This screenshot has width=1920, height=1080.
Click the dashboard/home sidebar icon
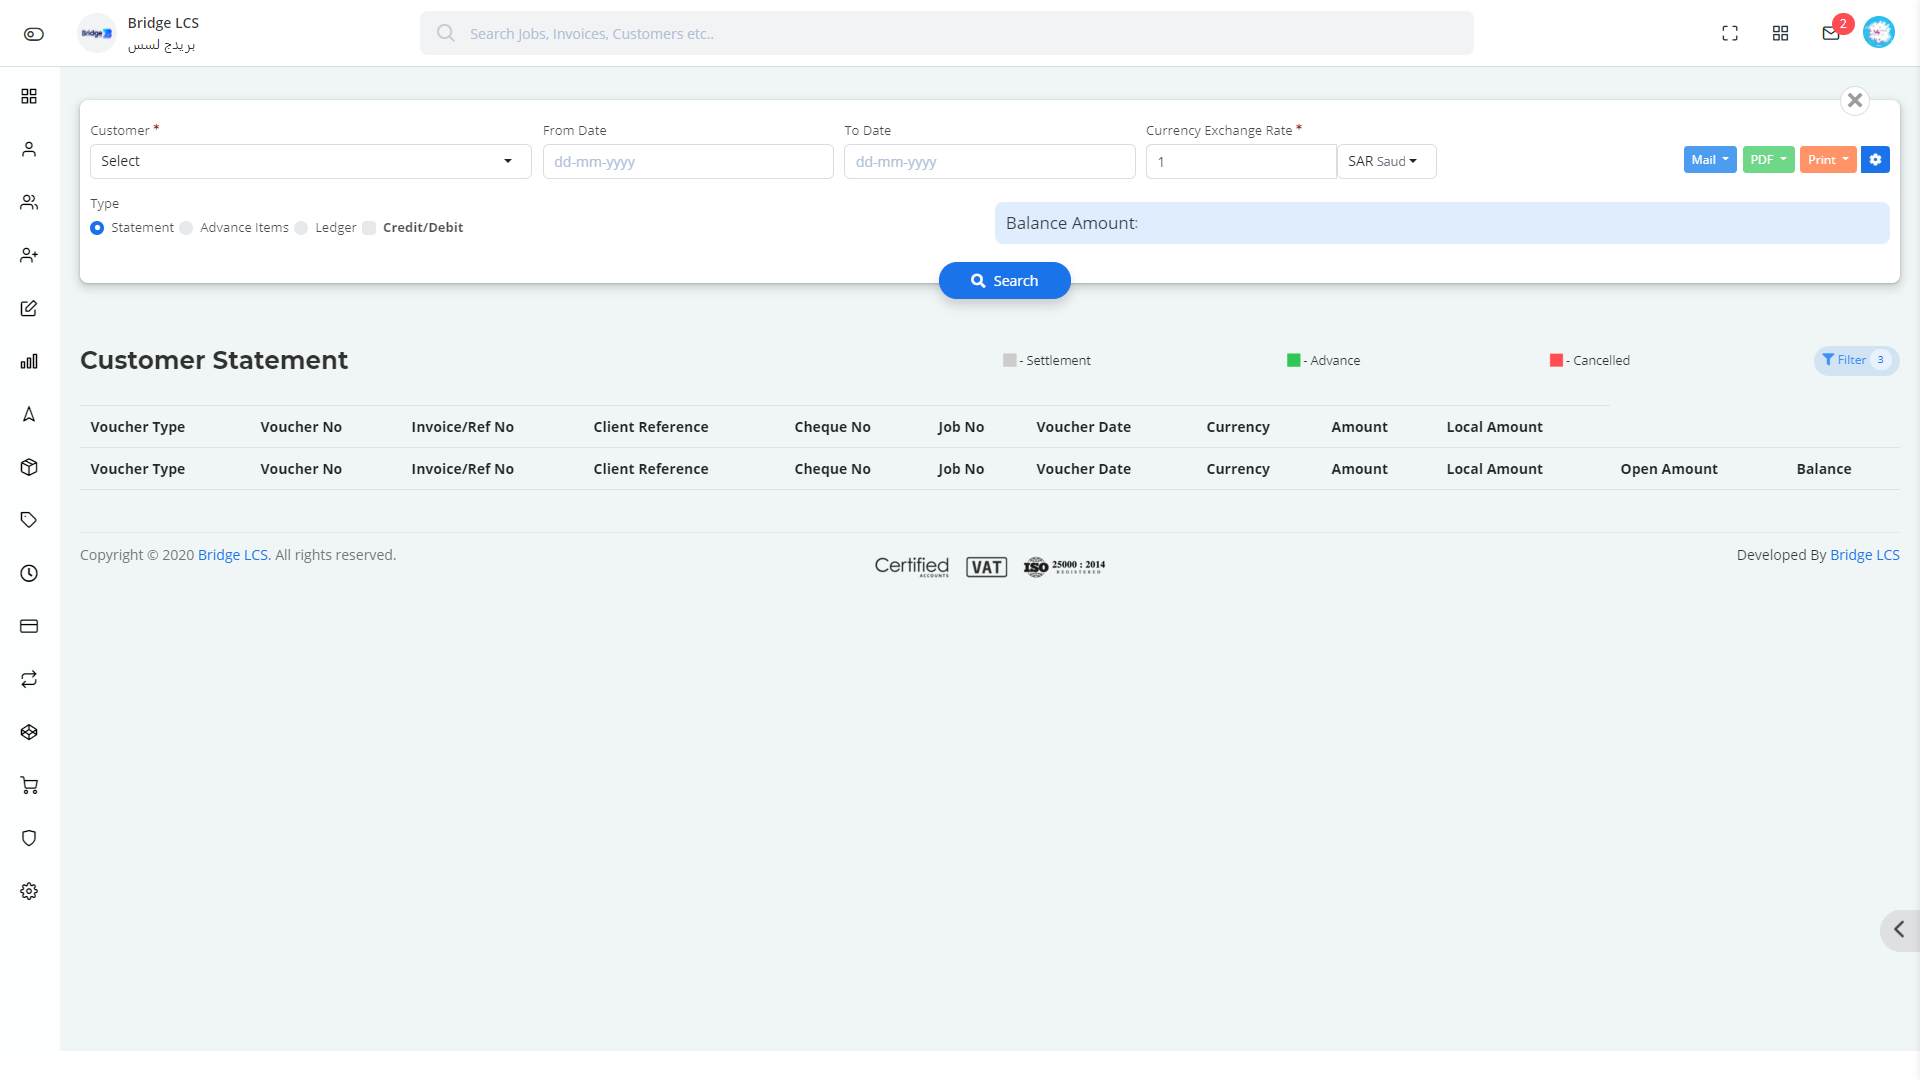pos(29,95)
